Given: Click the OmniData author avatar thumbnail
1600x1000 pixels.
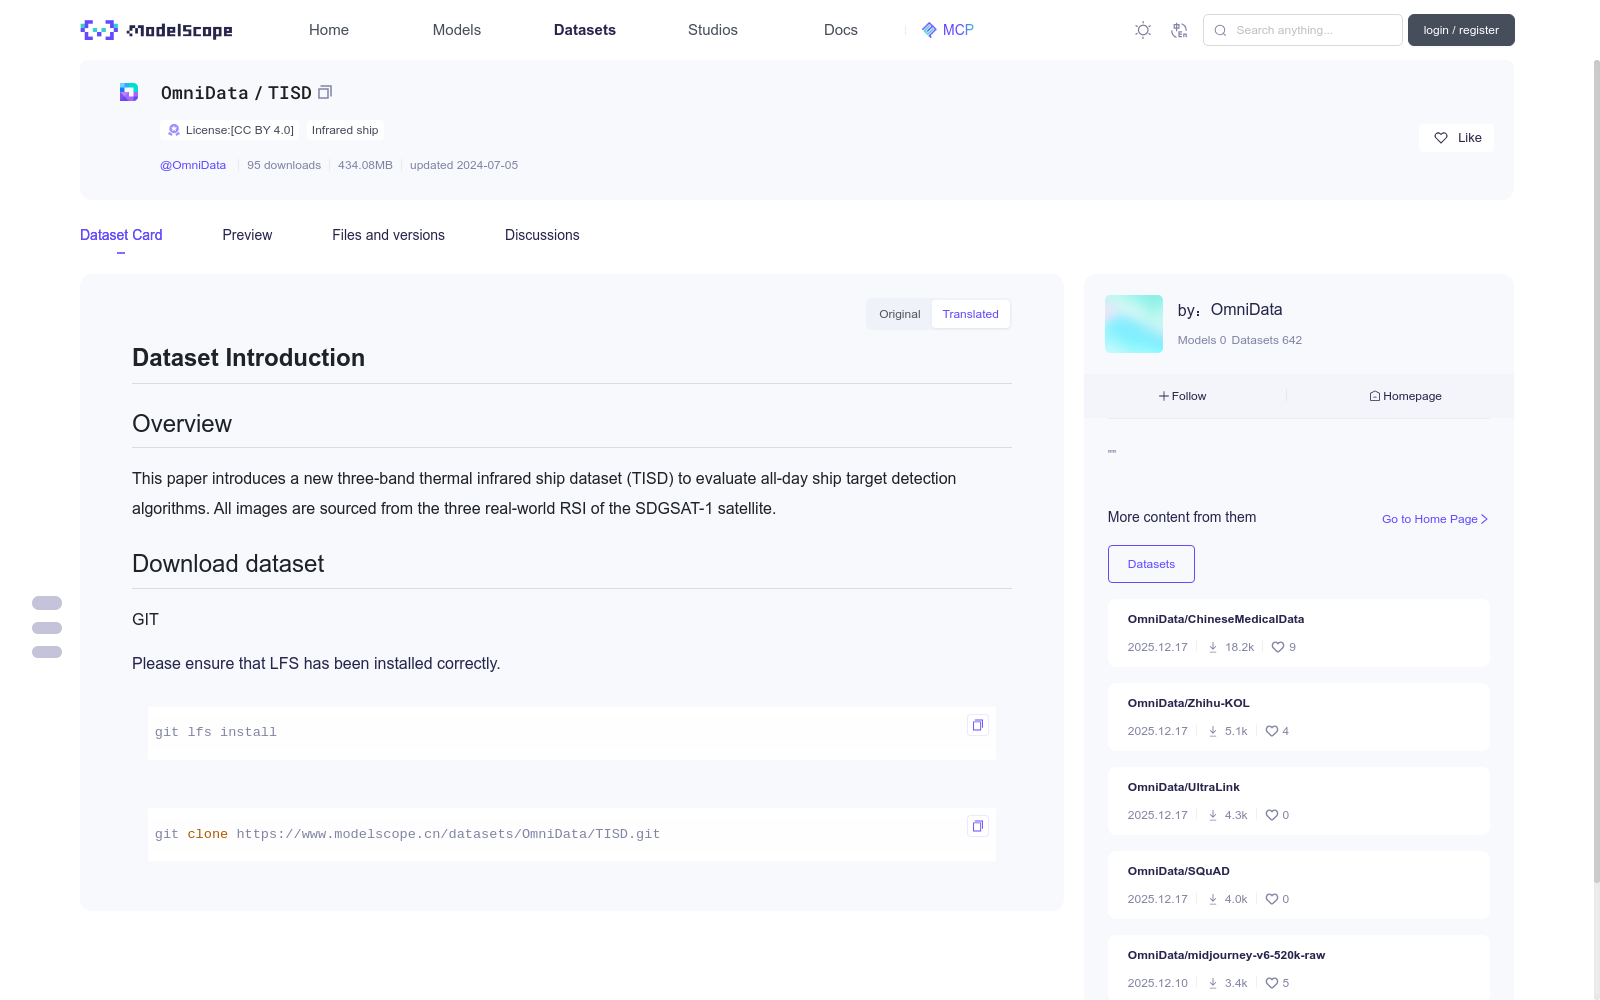Looking at the screenshot, I should point(1134,324).
